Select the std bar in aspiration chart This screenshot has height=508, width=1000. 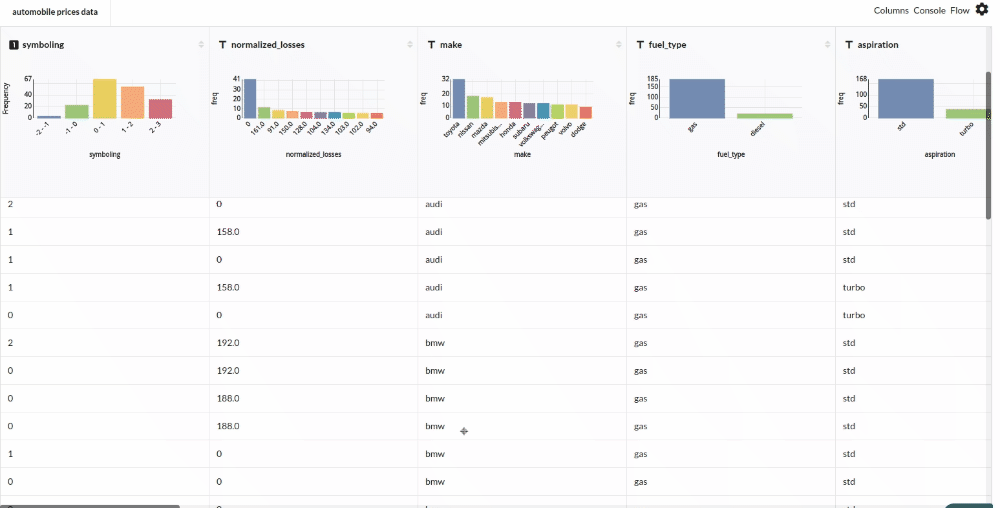pos(906,99)
